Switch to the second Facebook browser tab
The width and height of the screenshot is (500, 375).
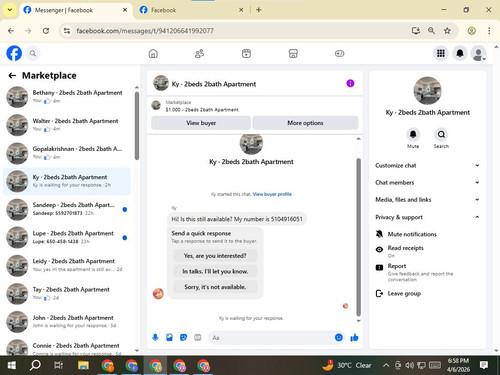pos(192,10)
